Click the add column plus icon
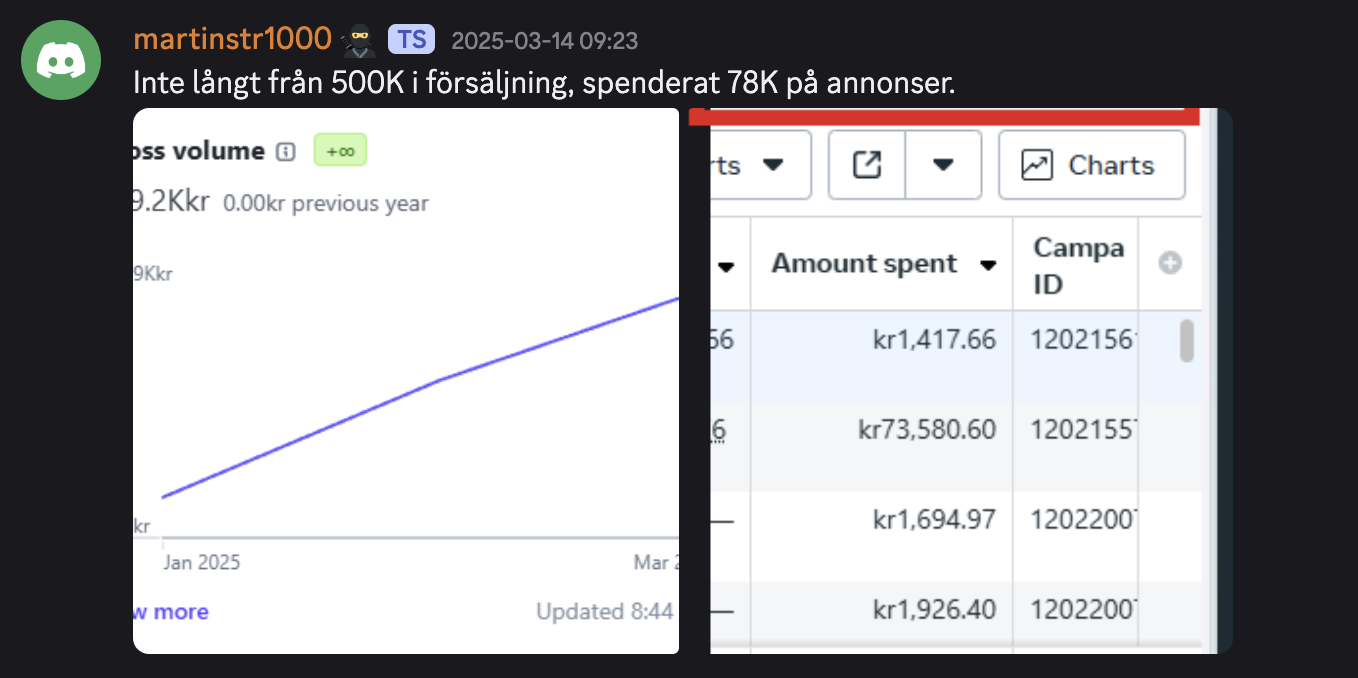Viewport: 1358px width, 678px height. coord(1170,263)
